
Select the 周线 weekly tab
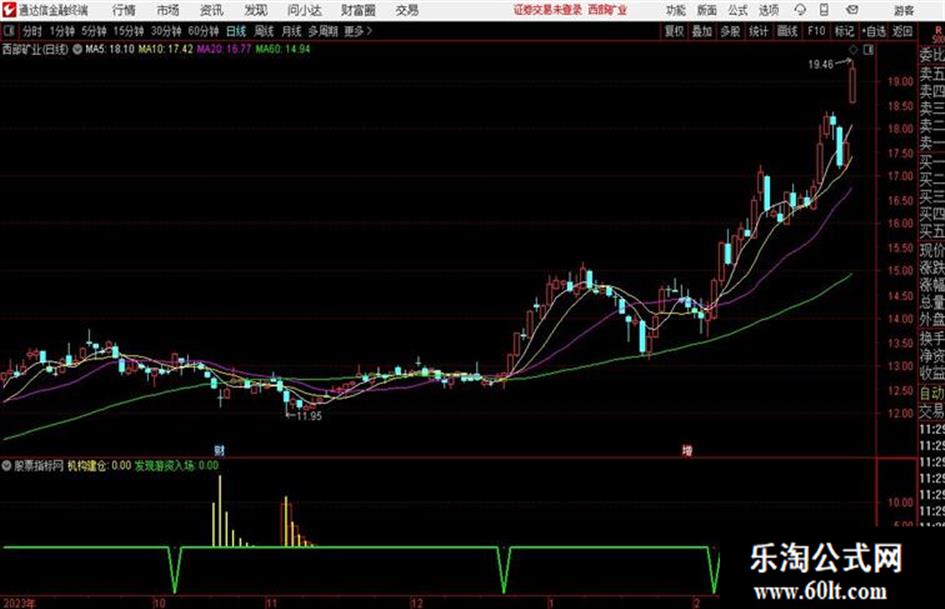pyautogui.click(x=264, y=31)
